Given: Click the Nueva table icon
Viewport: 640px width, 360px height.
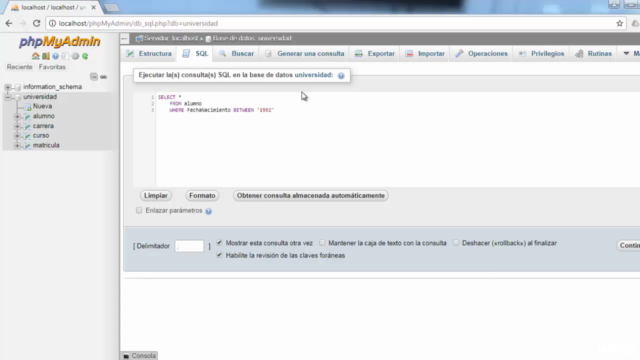Looking at the screenshot, I should (x=27, y=107).
